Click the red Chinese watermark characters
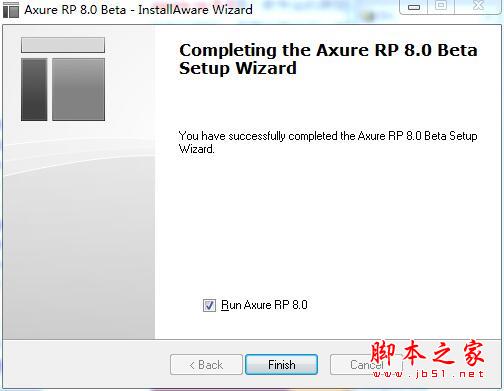 (x=427, y=353)
